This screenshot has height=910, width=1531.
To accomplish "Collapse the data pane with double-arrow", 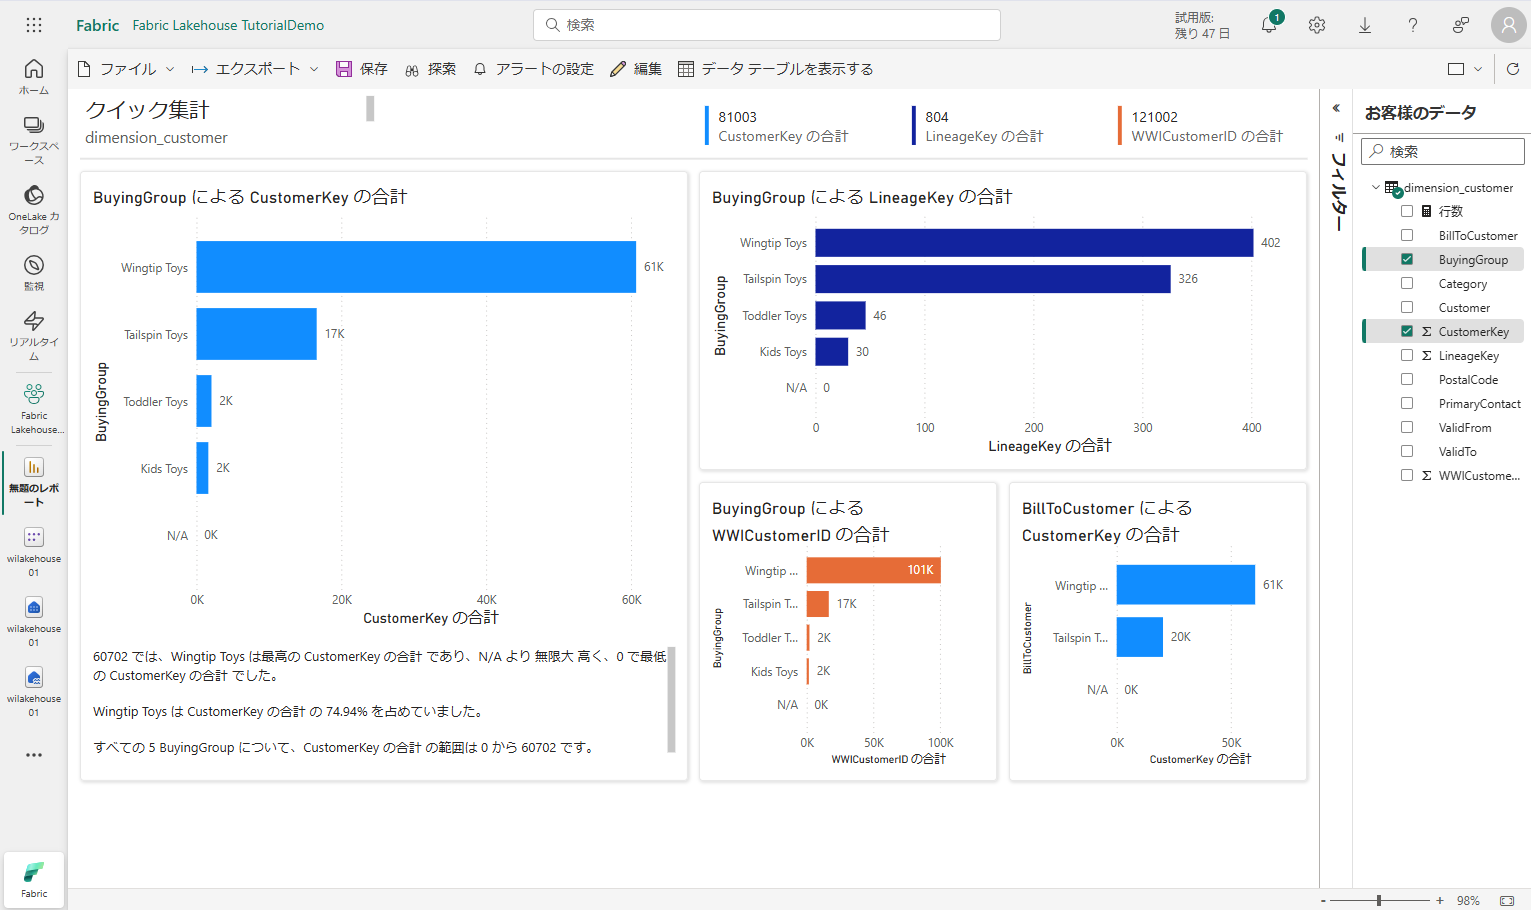I will click(x=1336, y=108).
